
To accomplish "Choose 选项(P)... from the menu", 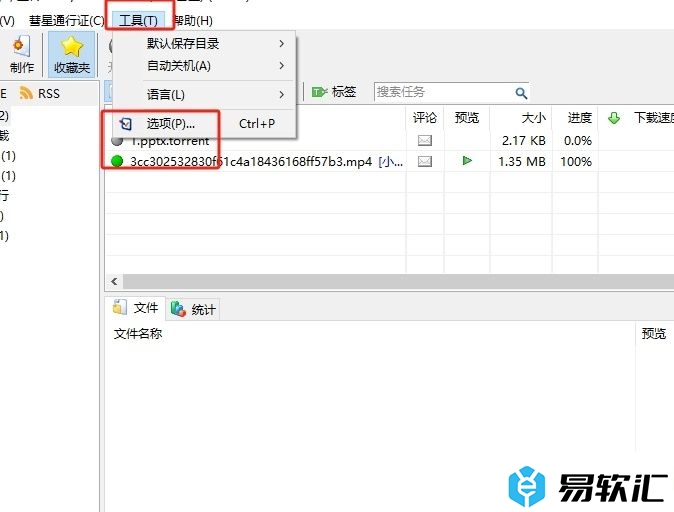I will (205, 124).
